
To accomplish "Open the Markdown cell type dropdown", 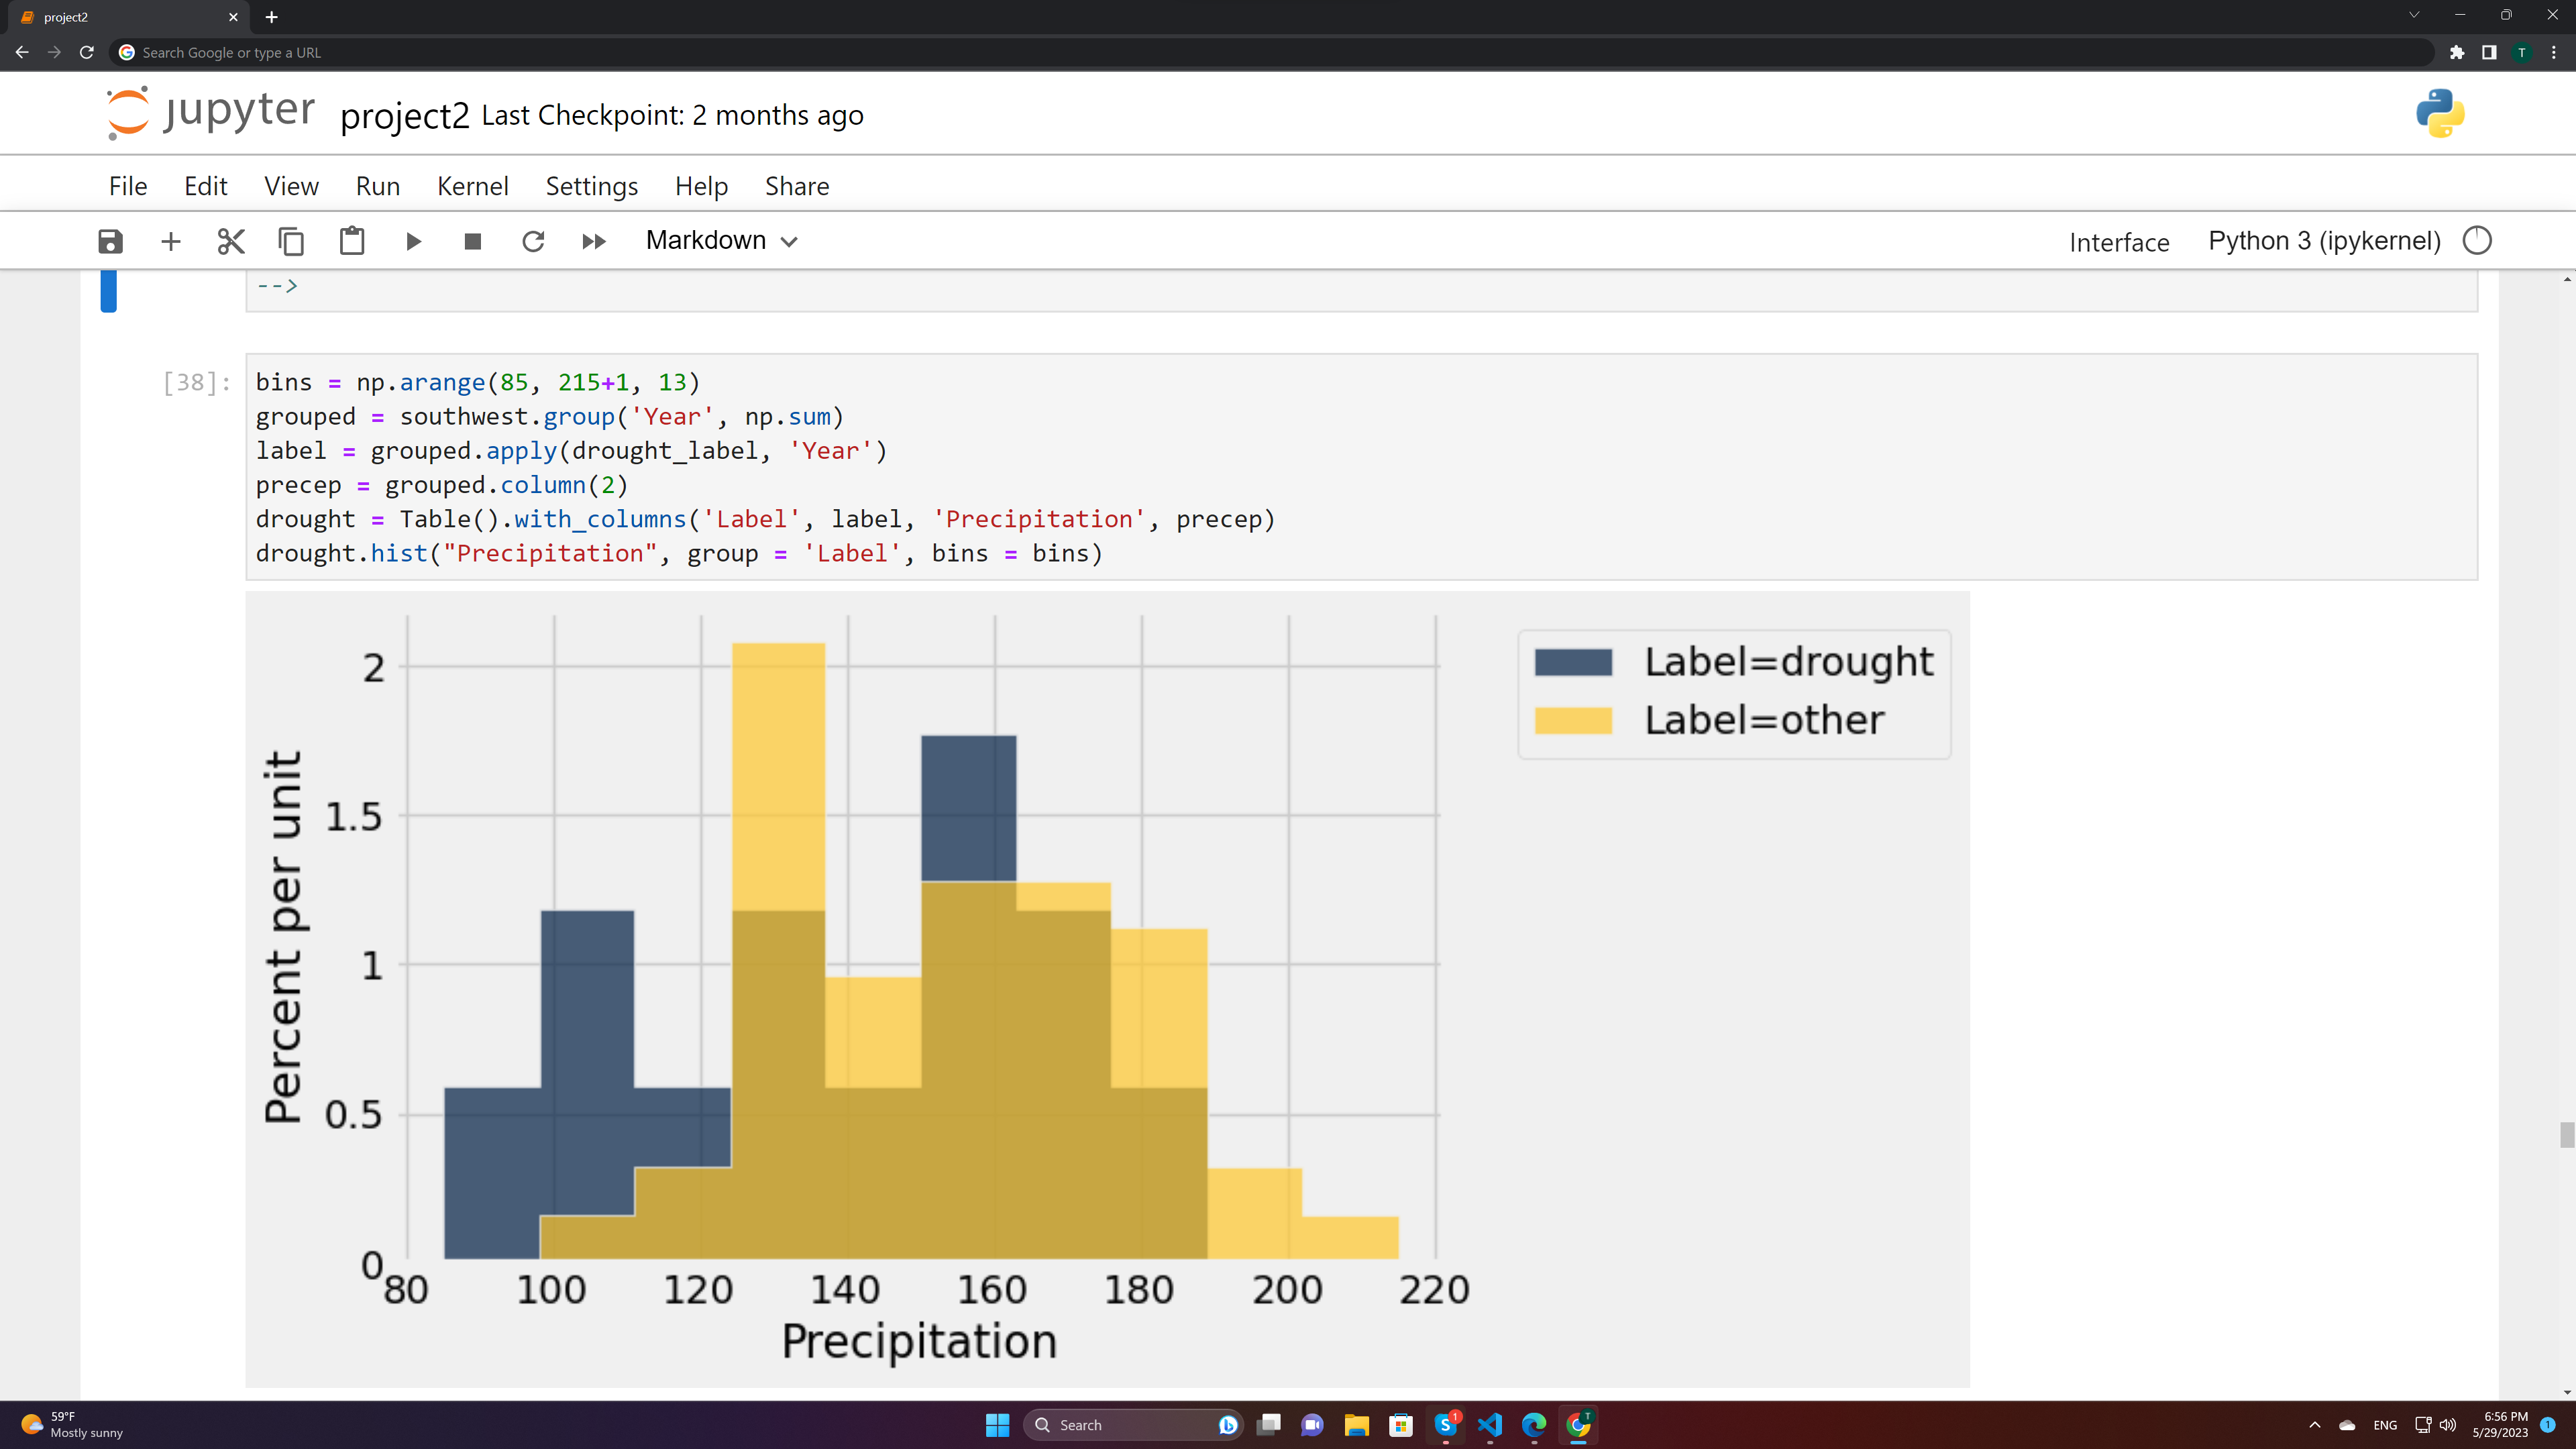I will 721,241.
